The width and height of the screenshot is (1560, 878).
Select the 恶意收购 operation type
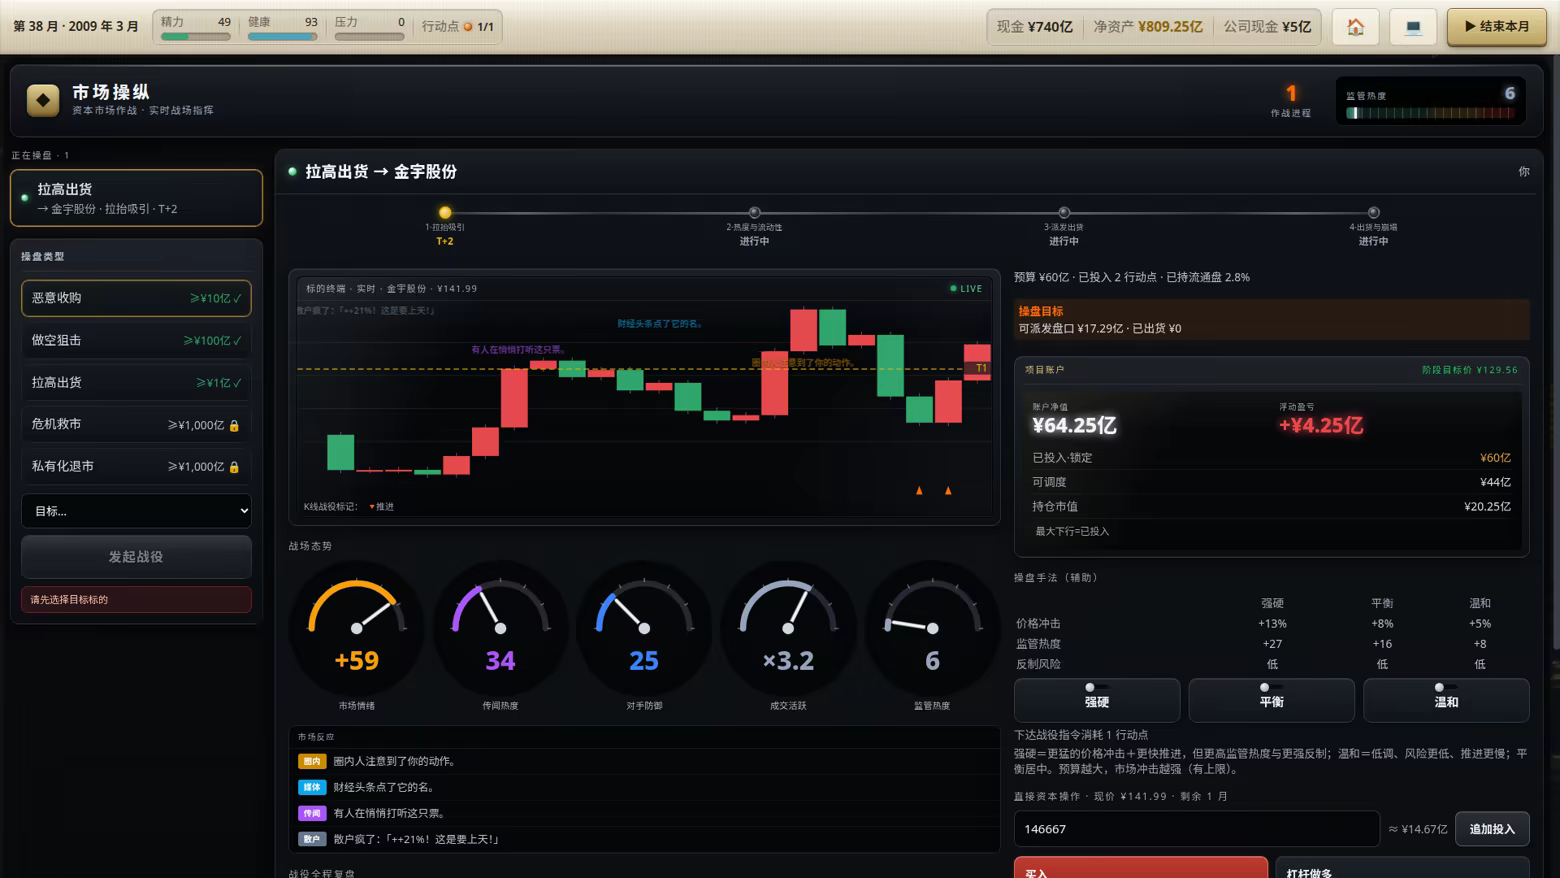136,298
